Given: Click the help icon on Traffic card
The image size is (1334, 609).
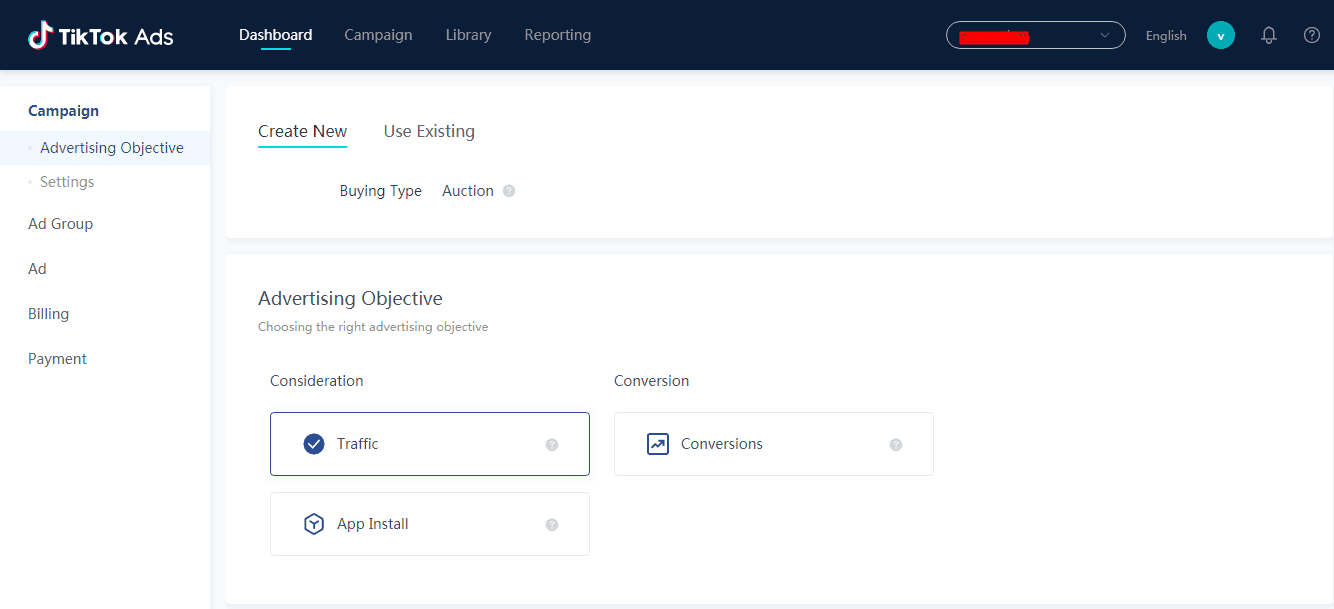Looking at the screenshot, I should 552,445.
